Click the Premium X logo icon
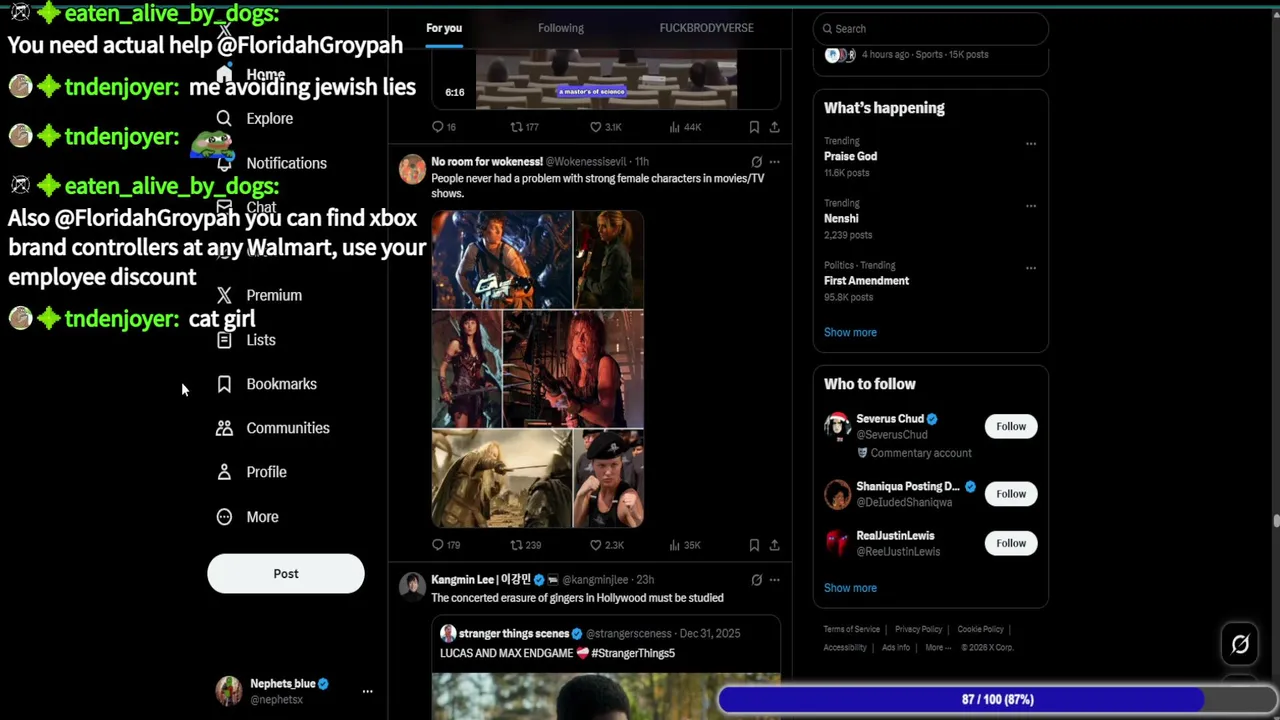This screenshot has height=720, width=1280. click(x=224, y=295)
